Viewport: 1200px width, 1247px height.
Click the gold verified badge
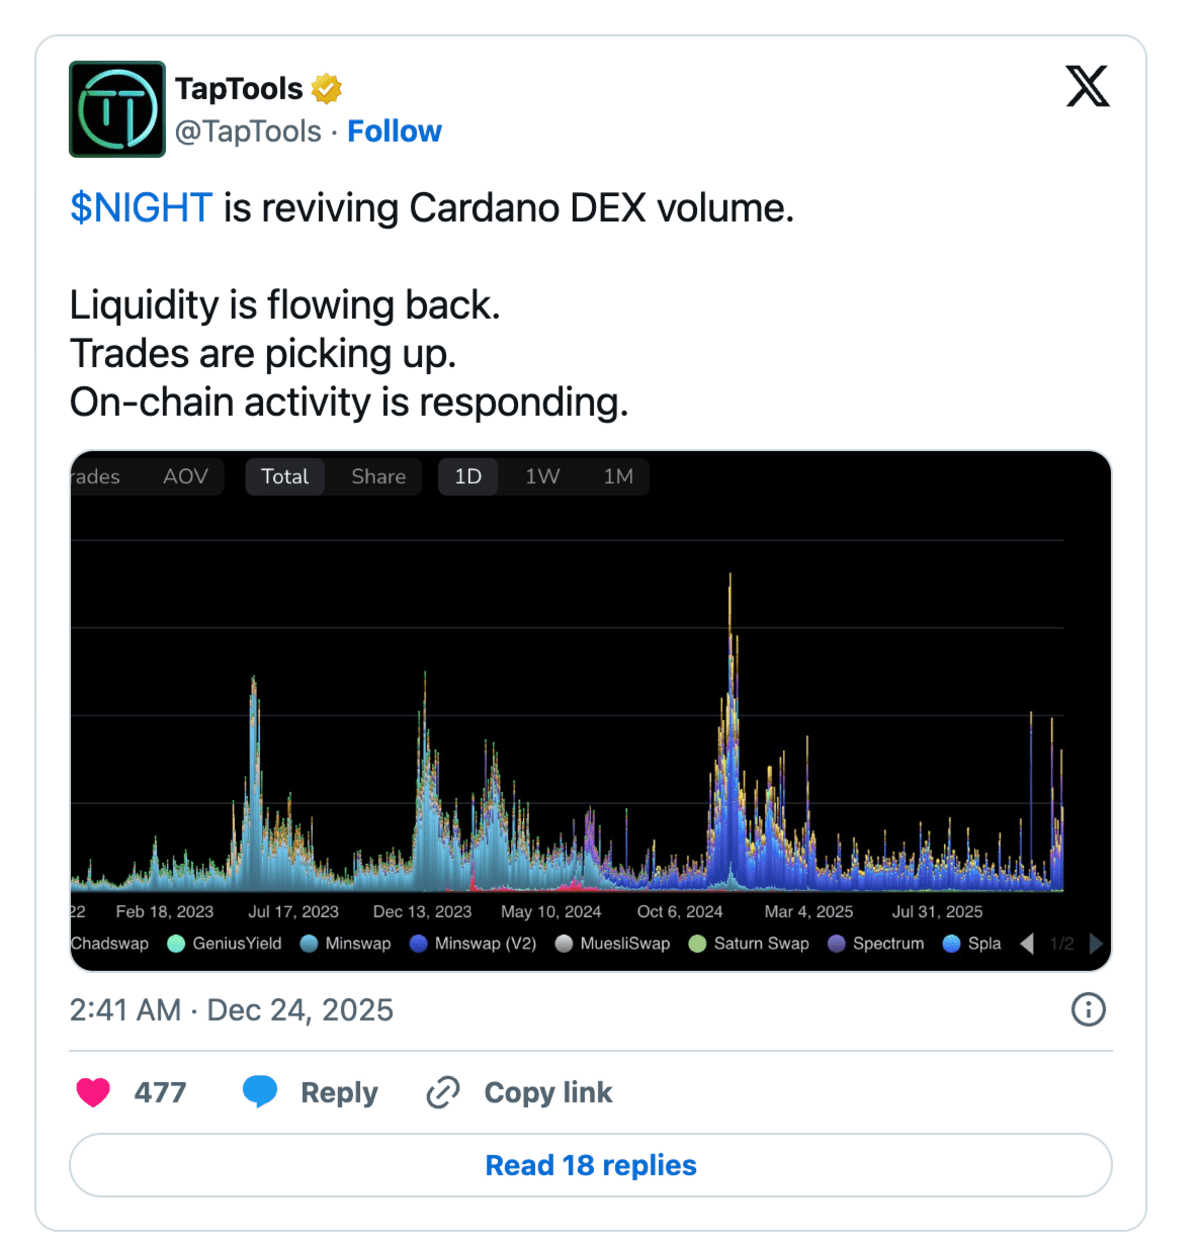(x=327, y=89)
